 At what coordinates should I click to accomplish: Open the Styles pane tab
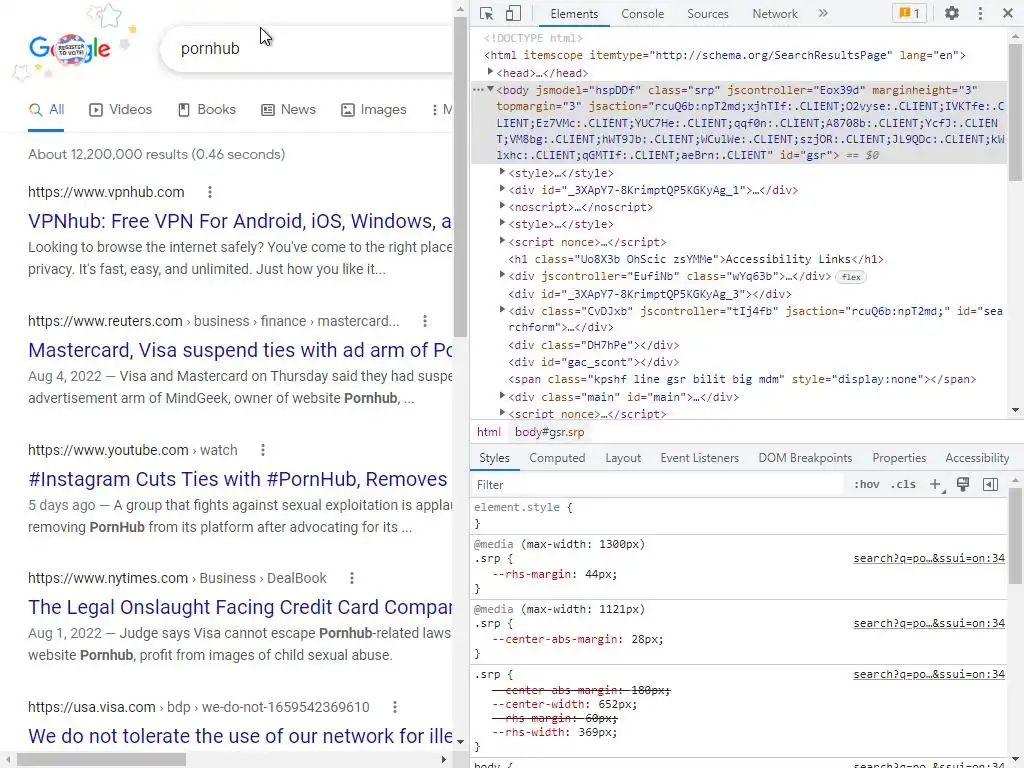[x=494, y=458]
